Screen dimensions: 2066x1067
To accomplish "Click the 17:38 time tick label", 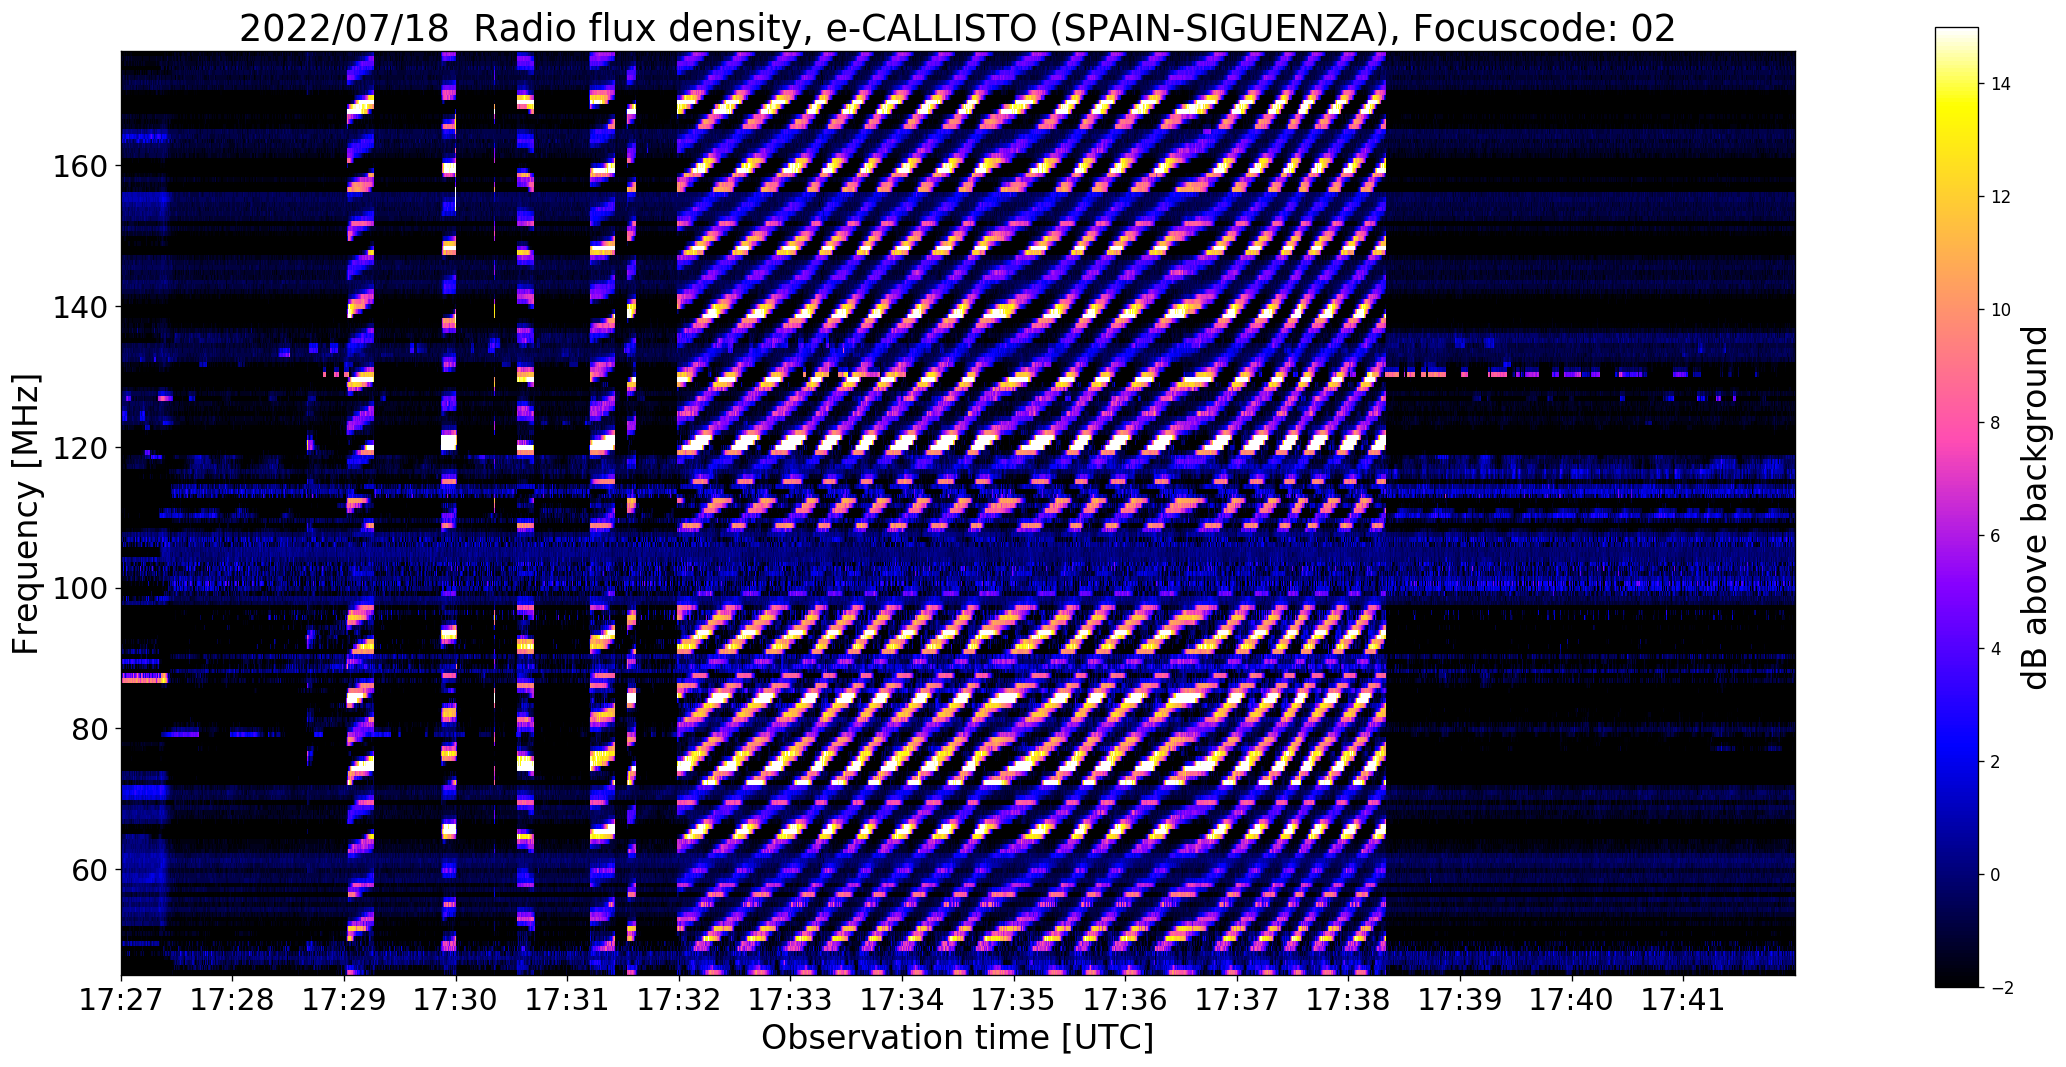I will click(x=1349, y=1000).
